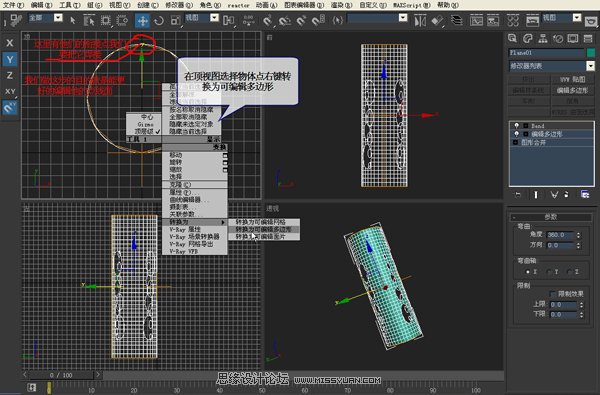Expand Bend modifier sub-object tree
The width and height of the screenshot is (600, 395).
coord(526,126)
